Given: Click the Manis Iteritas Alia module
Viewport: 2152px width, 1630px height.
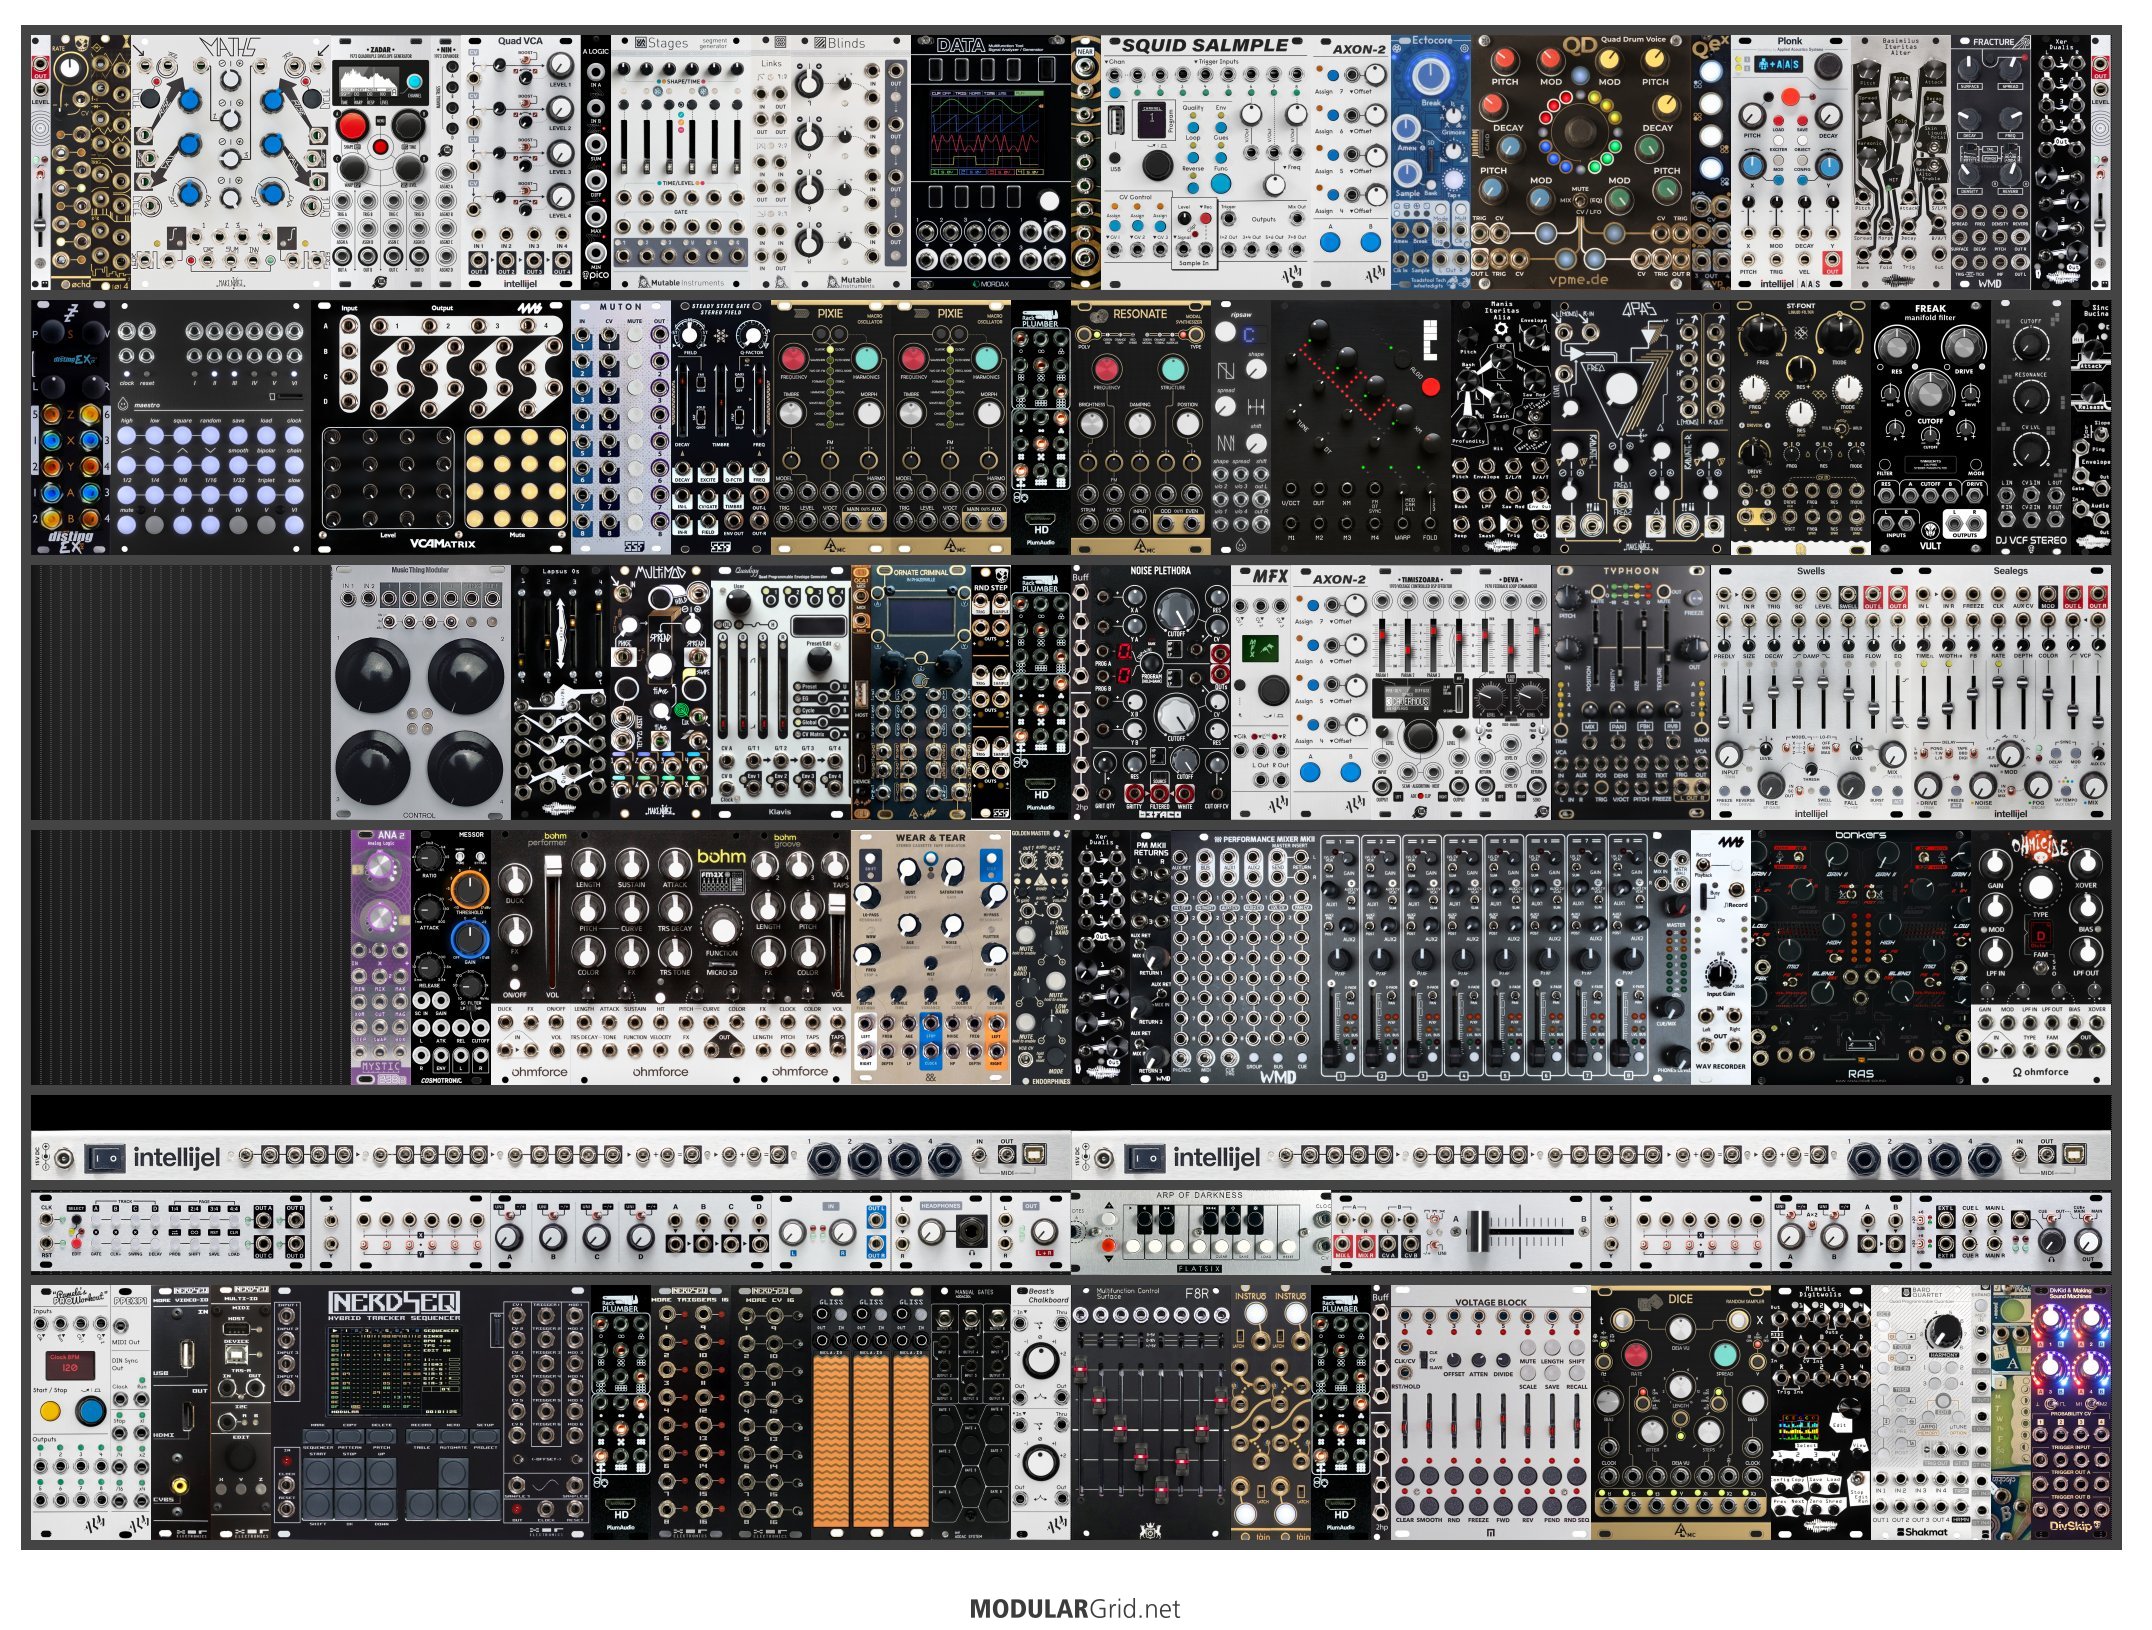Looking at the screenshot, I should coord(1500,427).
